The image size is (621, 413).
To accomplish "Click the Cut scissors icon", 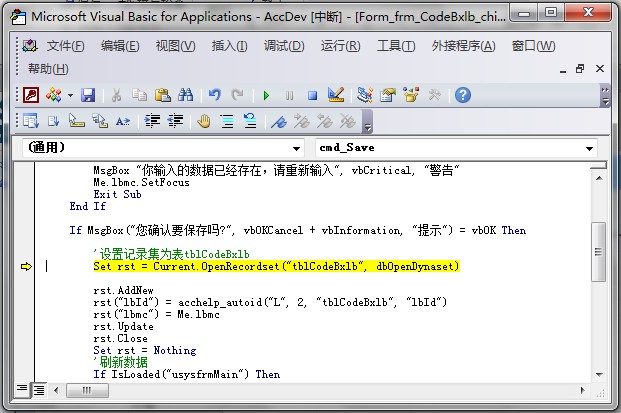I will pos(116,95).
